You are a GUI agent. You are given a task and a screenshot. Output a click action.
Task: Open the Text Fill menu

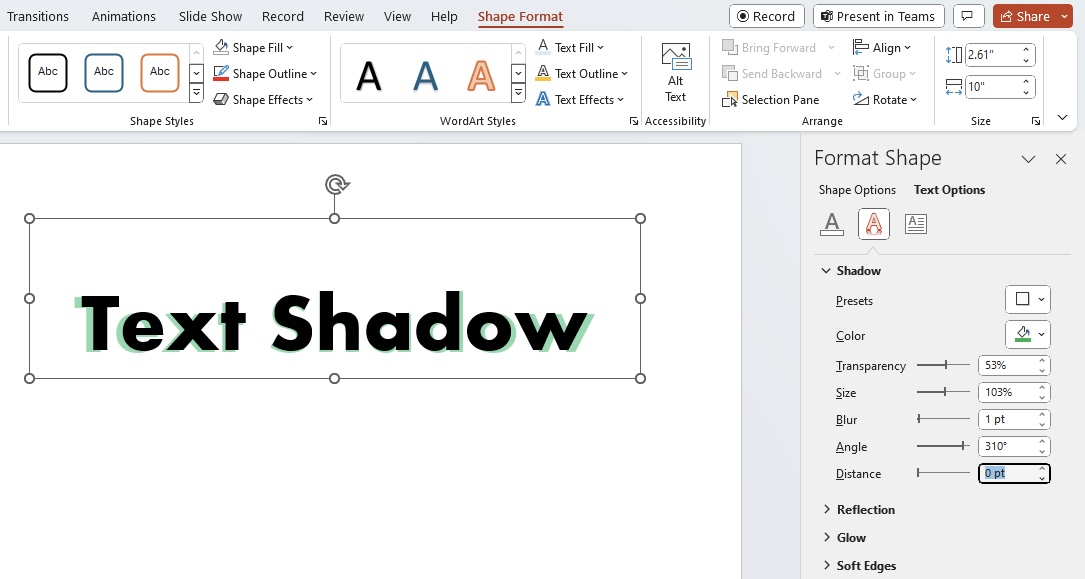(x=571, y=48)
